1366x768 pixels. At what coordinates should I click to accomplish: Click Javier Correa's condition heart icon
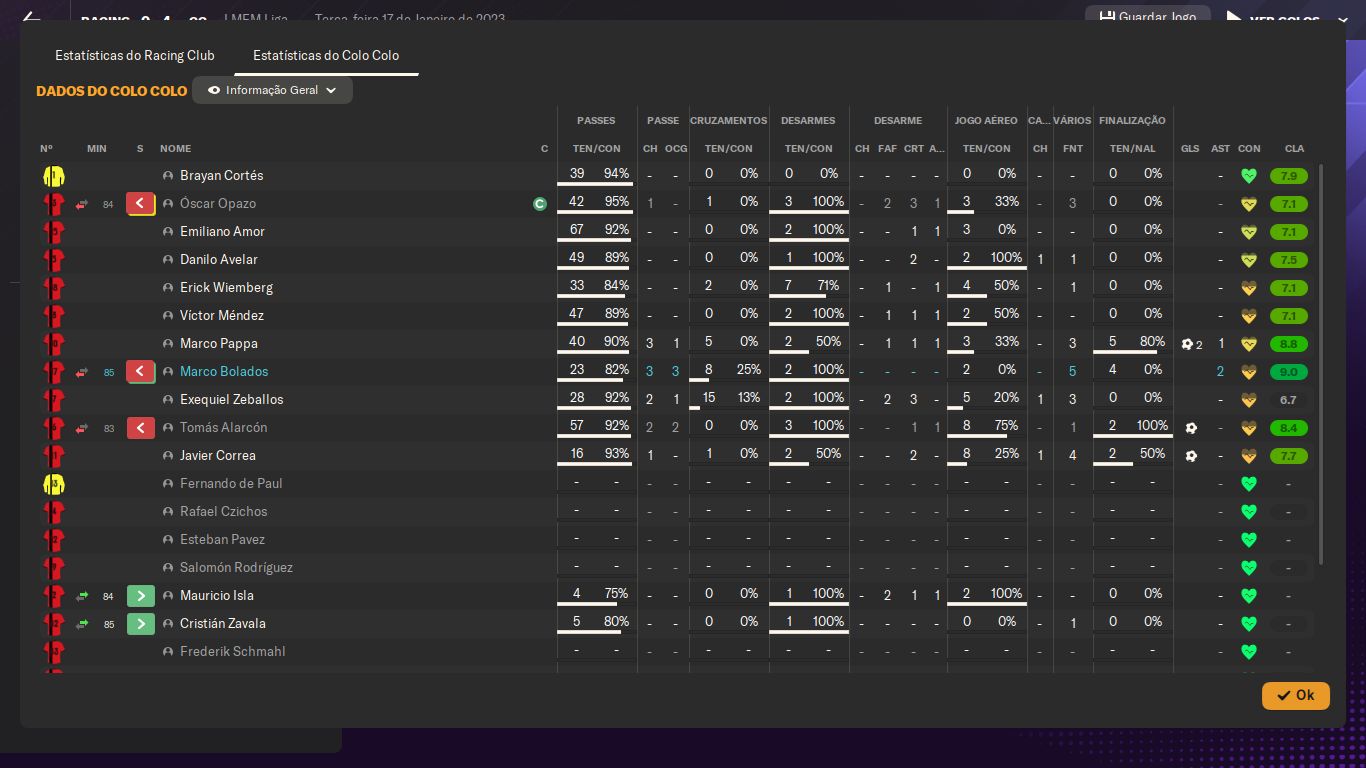(x=1248, y=456)
